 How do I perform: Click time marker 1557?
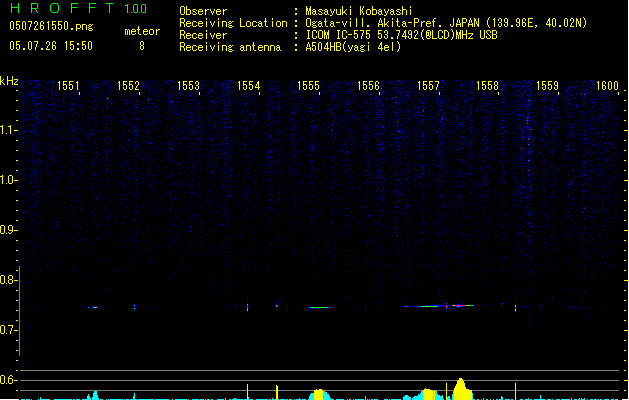(428, 86)
